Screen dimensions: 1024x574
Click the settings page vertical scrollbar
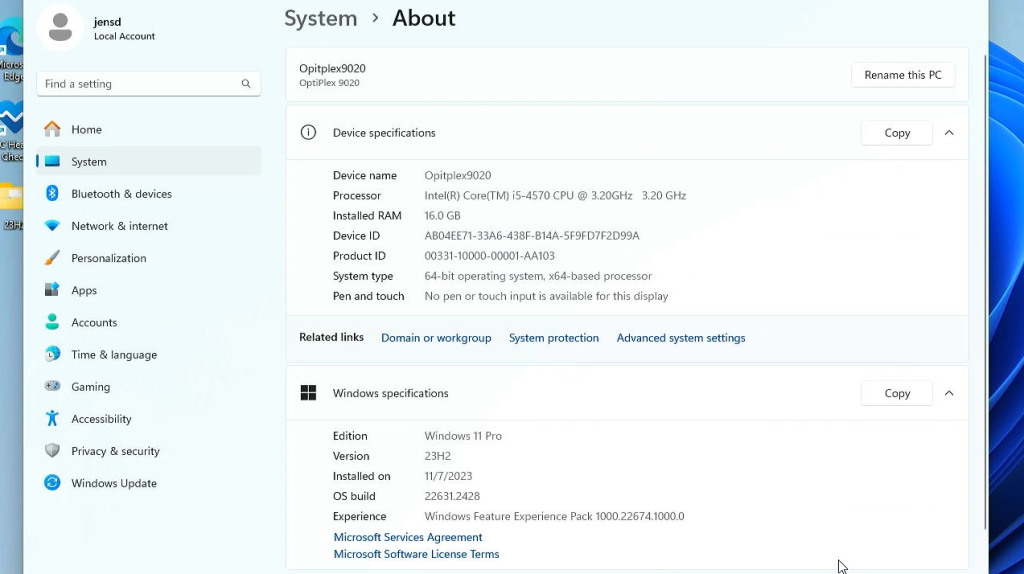pyautogui.click(x=985, y=291)
